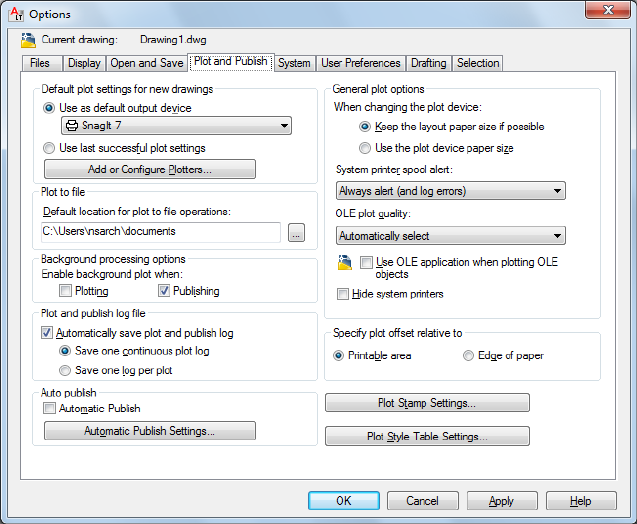
Task: Open the User Preferences tab
Action: point(360,63)
